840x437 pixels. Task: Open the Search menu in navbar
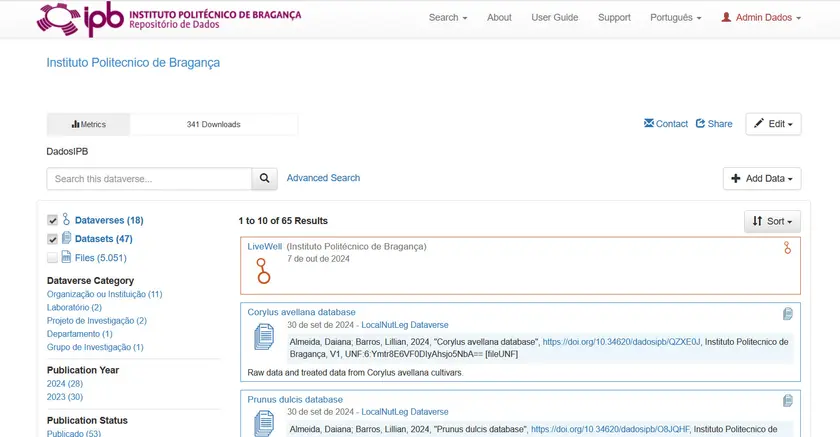click(447, 18)
